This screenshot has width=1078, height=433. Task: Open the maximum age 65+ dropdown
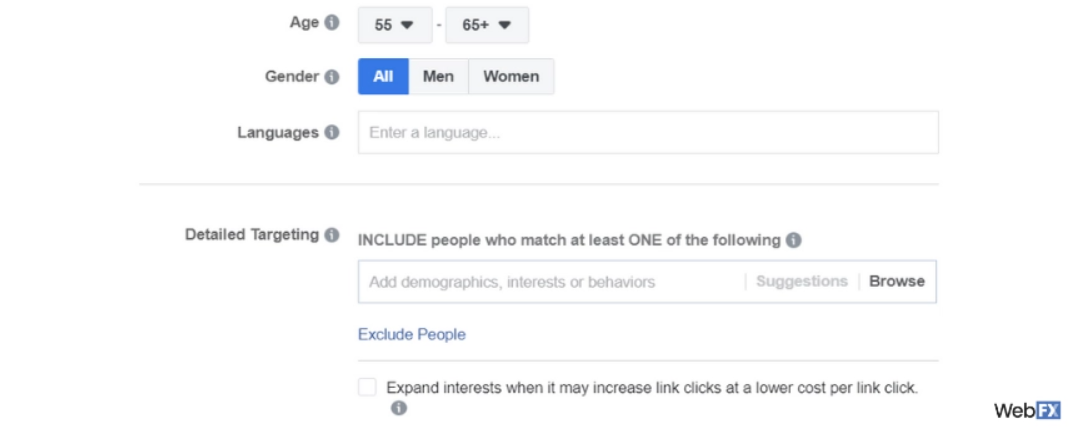(486, 25)
